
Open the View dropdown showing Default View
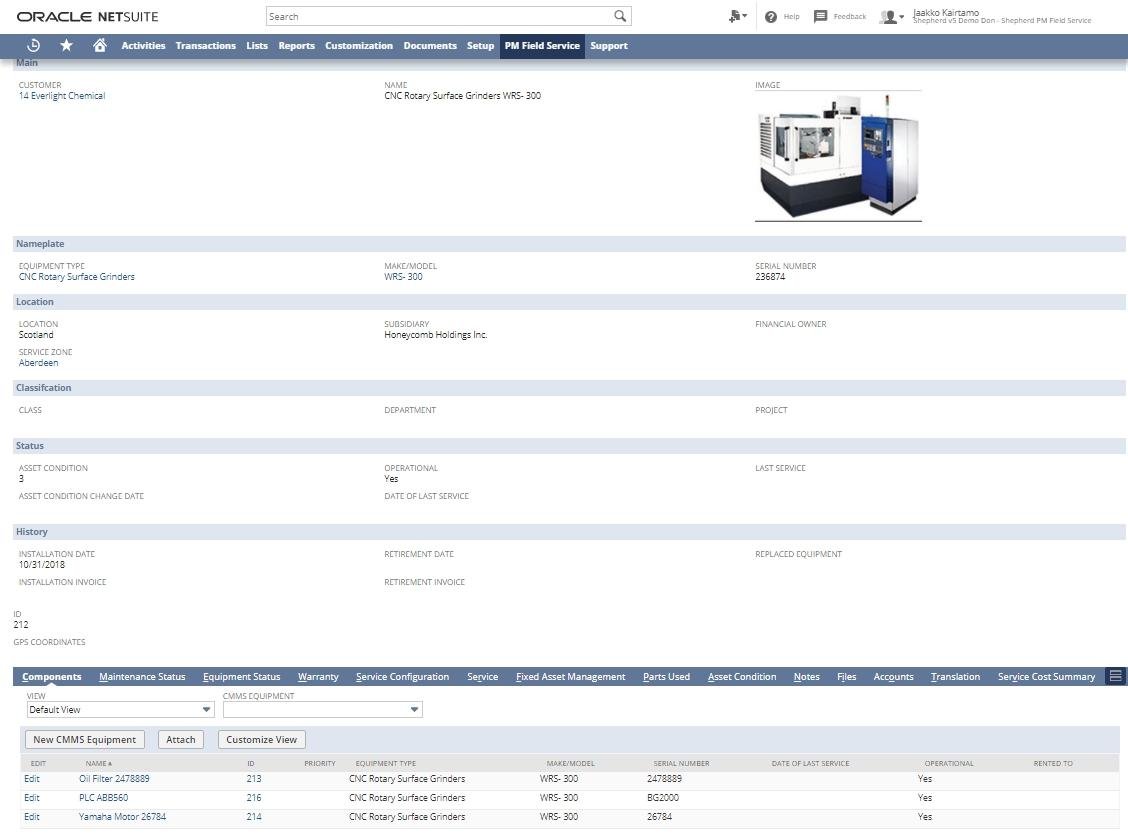pos(120,710)
